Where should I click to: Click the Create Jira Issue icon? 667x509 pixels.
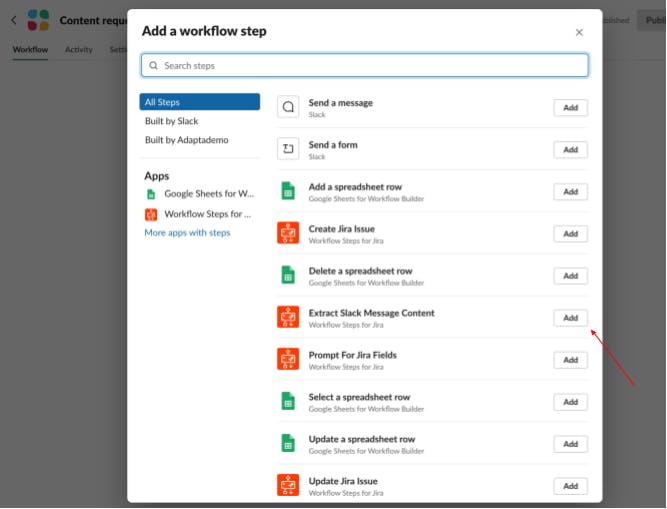pyautogui.click(x=288, y=233)
